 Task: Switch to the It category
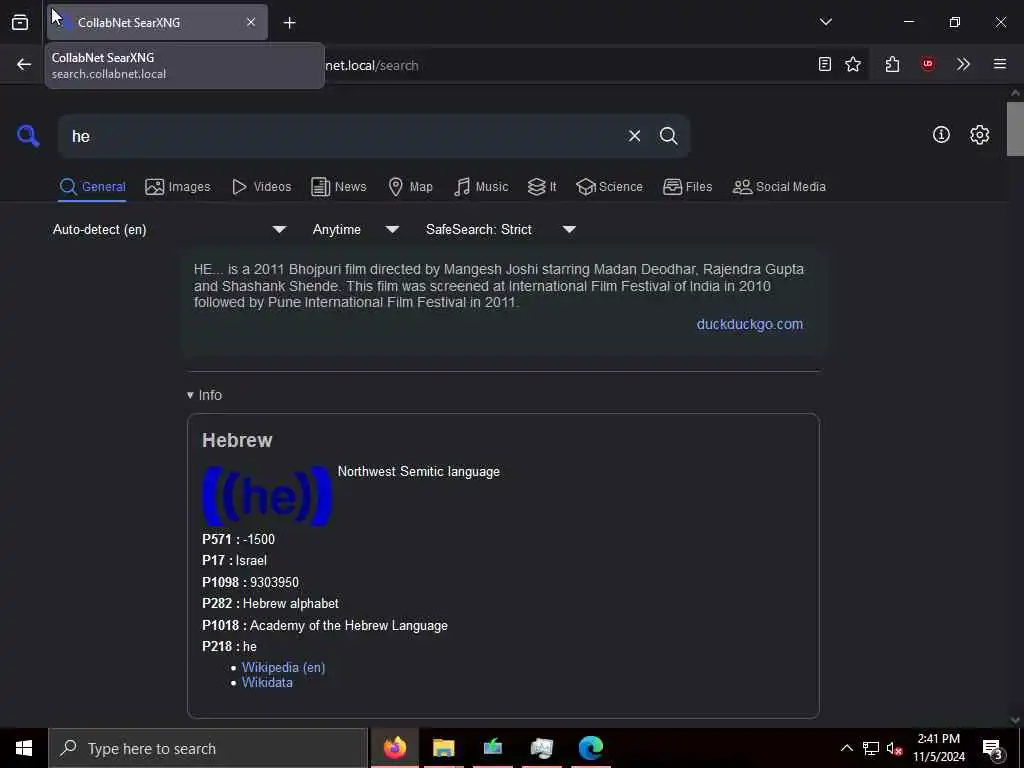coord(542,187)
